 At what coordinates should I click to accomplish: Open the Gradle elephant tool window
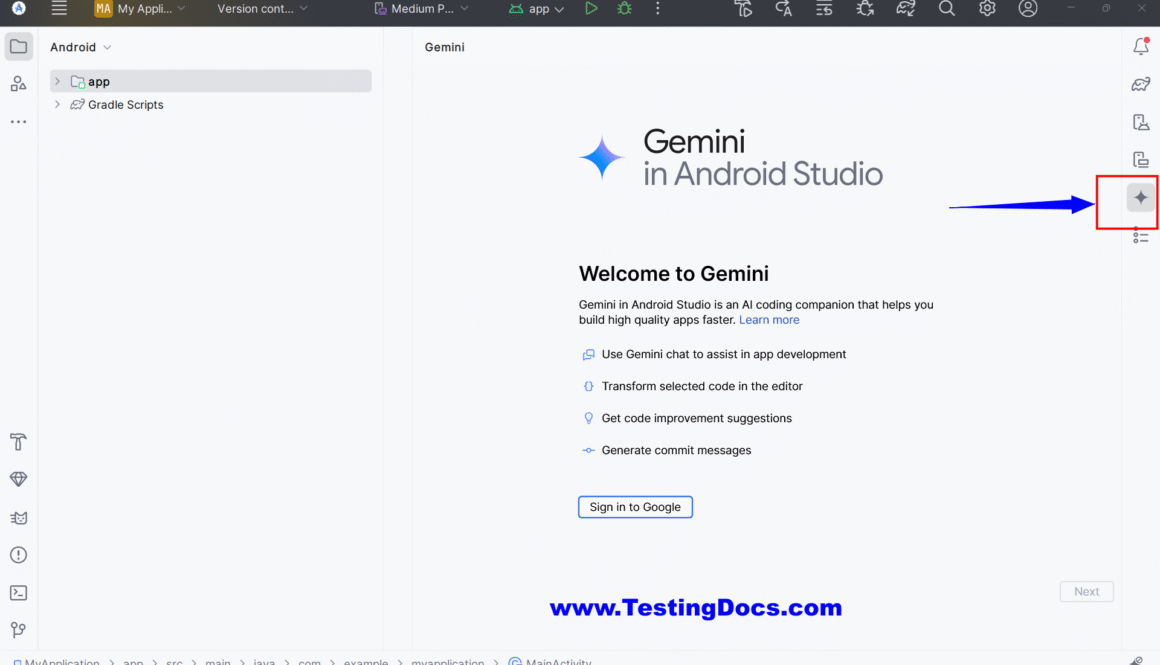click(x=1140, y=84)
